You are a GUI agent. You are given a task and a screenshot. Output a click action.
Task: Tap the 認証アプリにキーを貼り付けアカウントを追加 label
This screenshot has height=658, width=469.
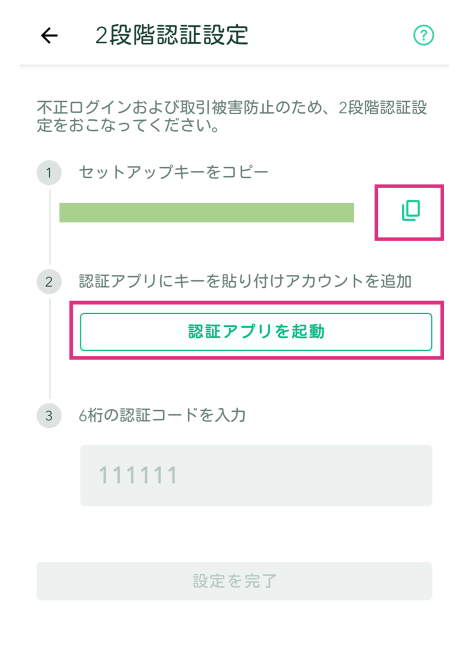click(245, 282)
